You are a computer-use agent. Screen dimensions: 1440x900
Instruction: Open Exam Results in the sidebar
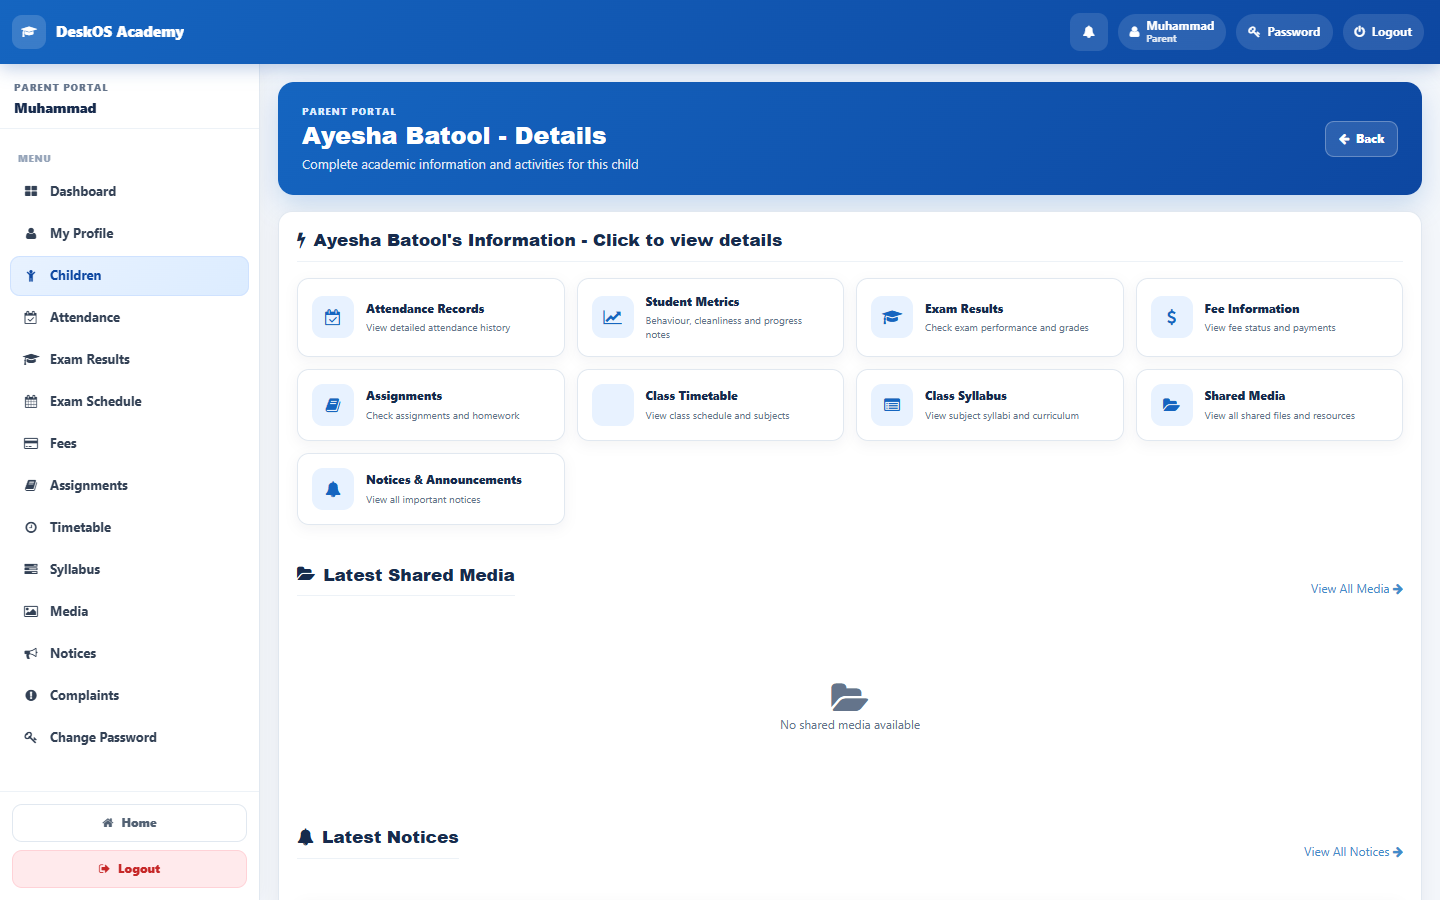(129, 359)
